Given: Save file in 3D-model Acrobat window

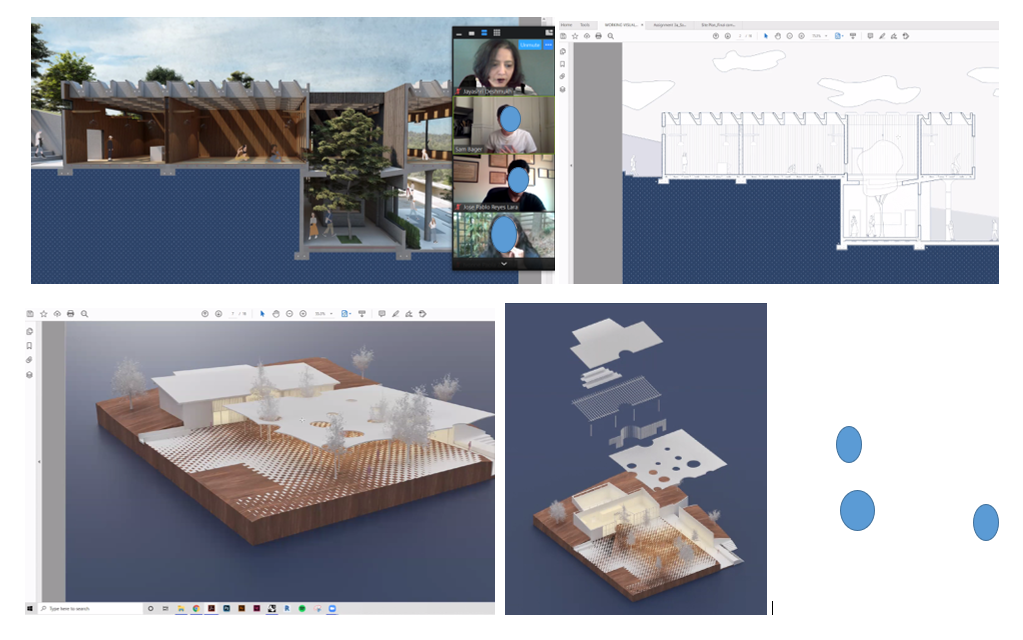Looking at the screenshot, I should 30,314.
